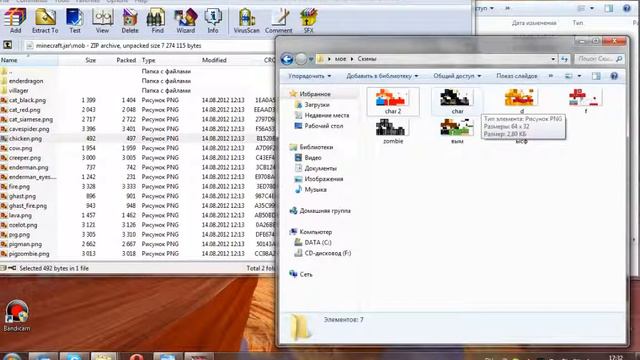Select the char 2 skin thumbnail
Viewport: 640px width, 360px height.
[393, 102]
